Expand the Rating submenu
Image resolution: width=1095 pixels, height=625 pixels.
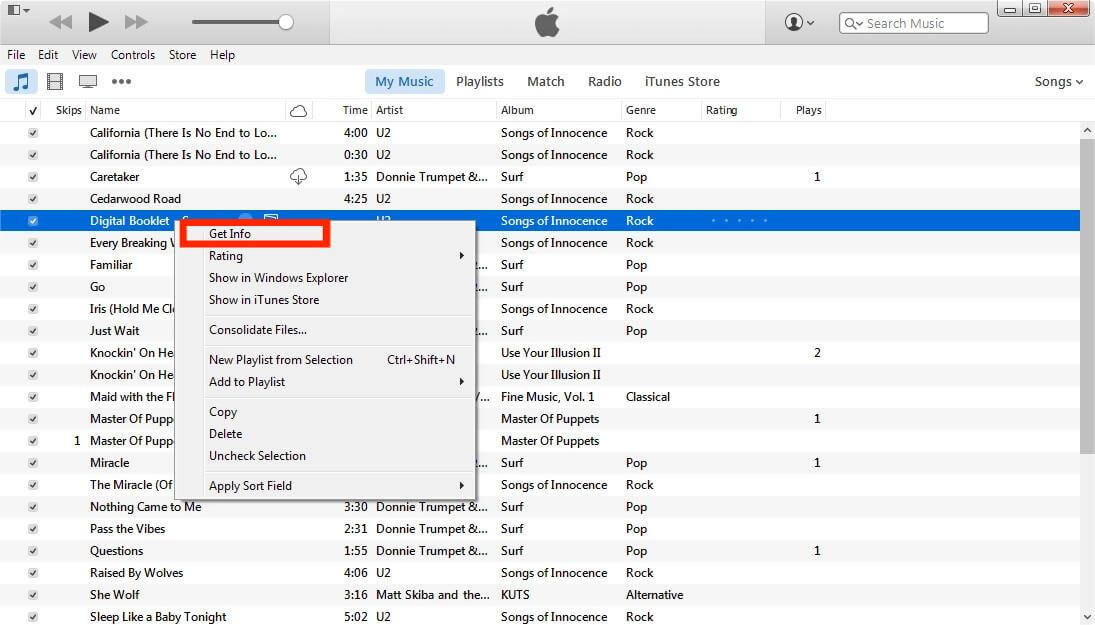coord(337,256)
